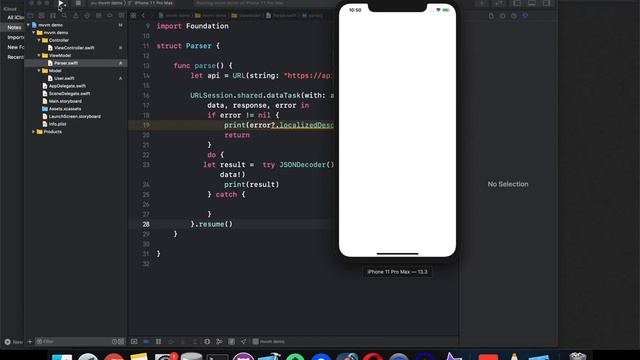
Task: Open the Find navigator tab
Action: click(64, 16)
